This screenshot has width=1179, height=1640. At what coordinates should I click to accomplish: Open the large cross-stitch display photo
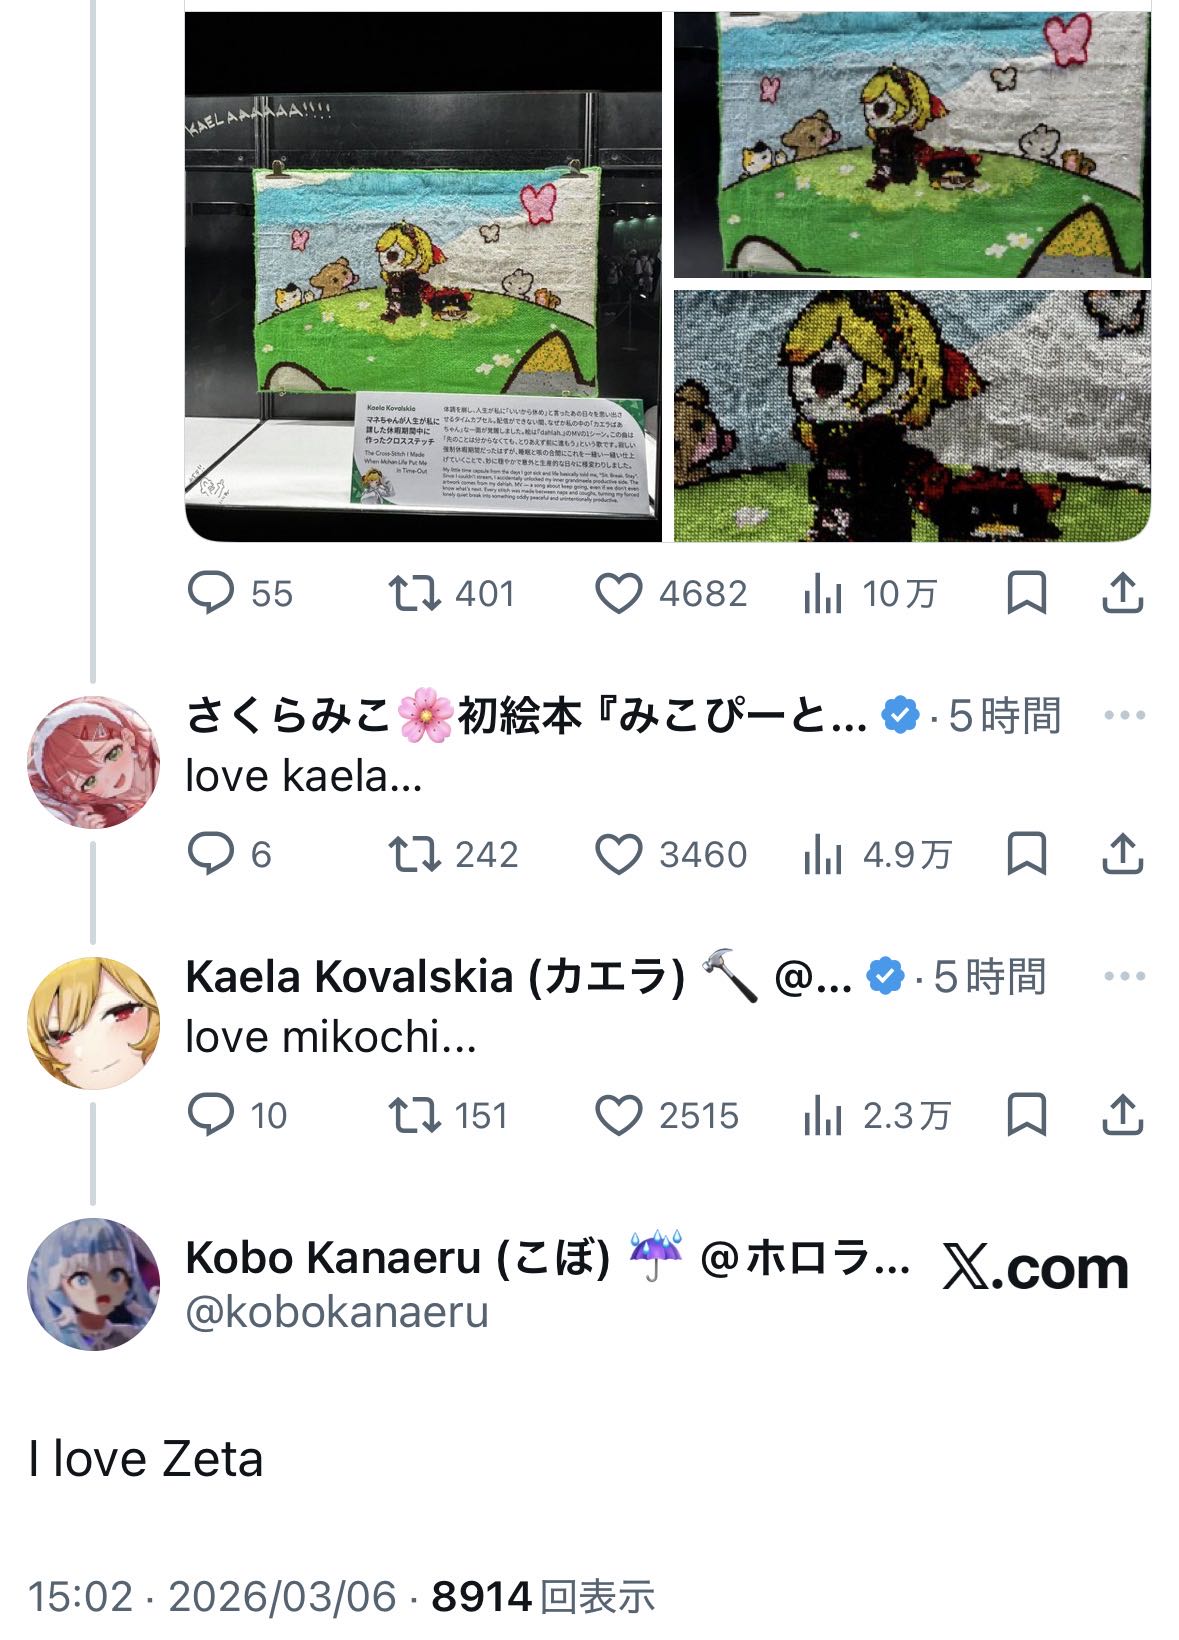(x=423, y=277)
